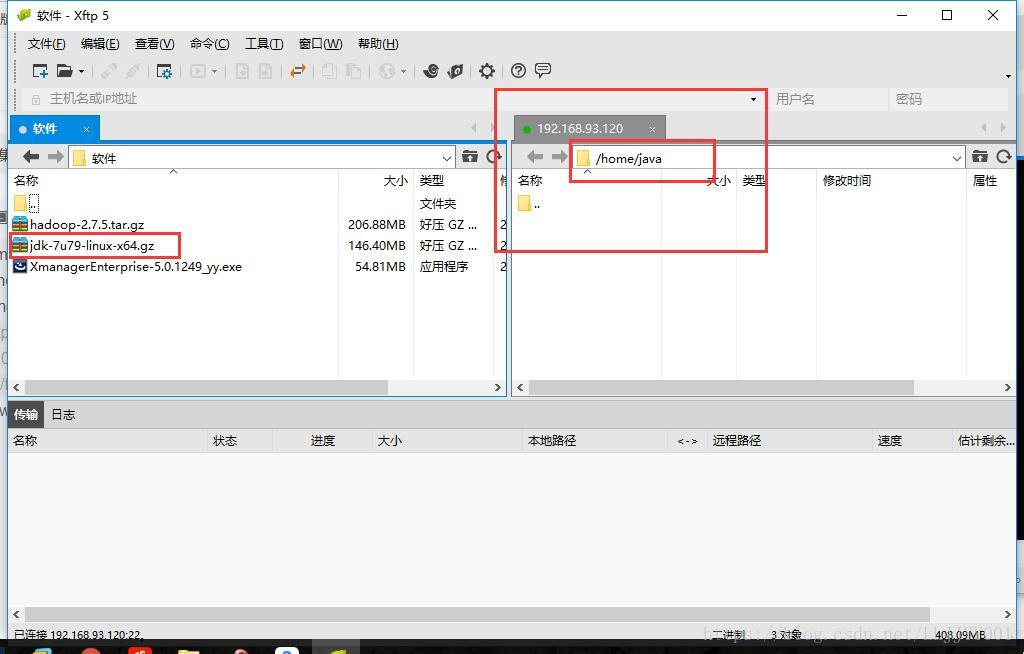This screenshot has width=1024, height=654.
Task: Select the parent folder entry in local pane
Action: [x=27, y=203]
